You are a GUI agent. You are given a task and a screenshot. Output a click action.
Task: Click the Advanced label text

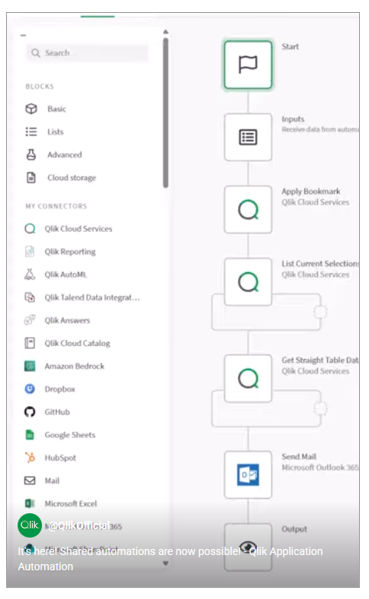pyautogui.click(x=65, y=155)
